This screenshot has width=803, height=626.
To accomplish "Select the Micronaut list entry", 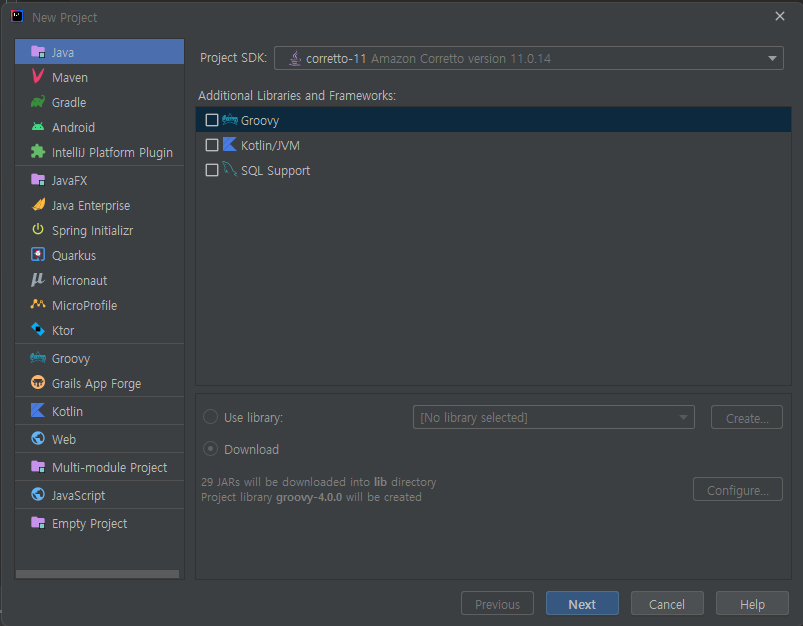I will 99,281.
